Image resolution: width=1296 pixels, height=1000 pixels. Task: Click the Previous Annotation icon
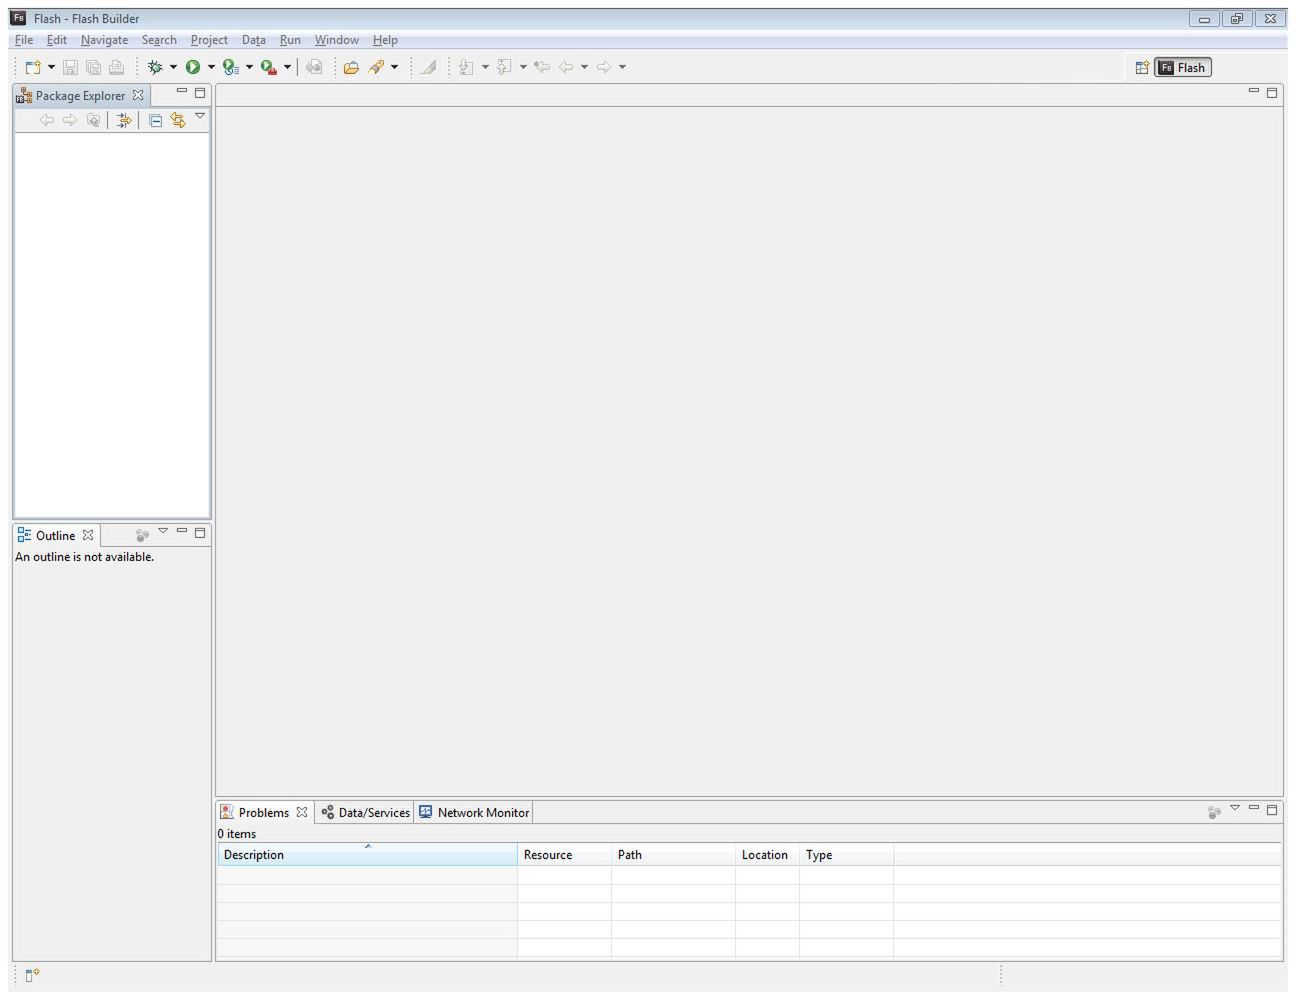(x=504, y=67)
